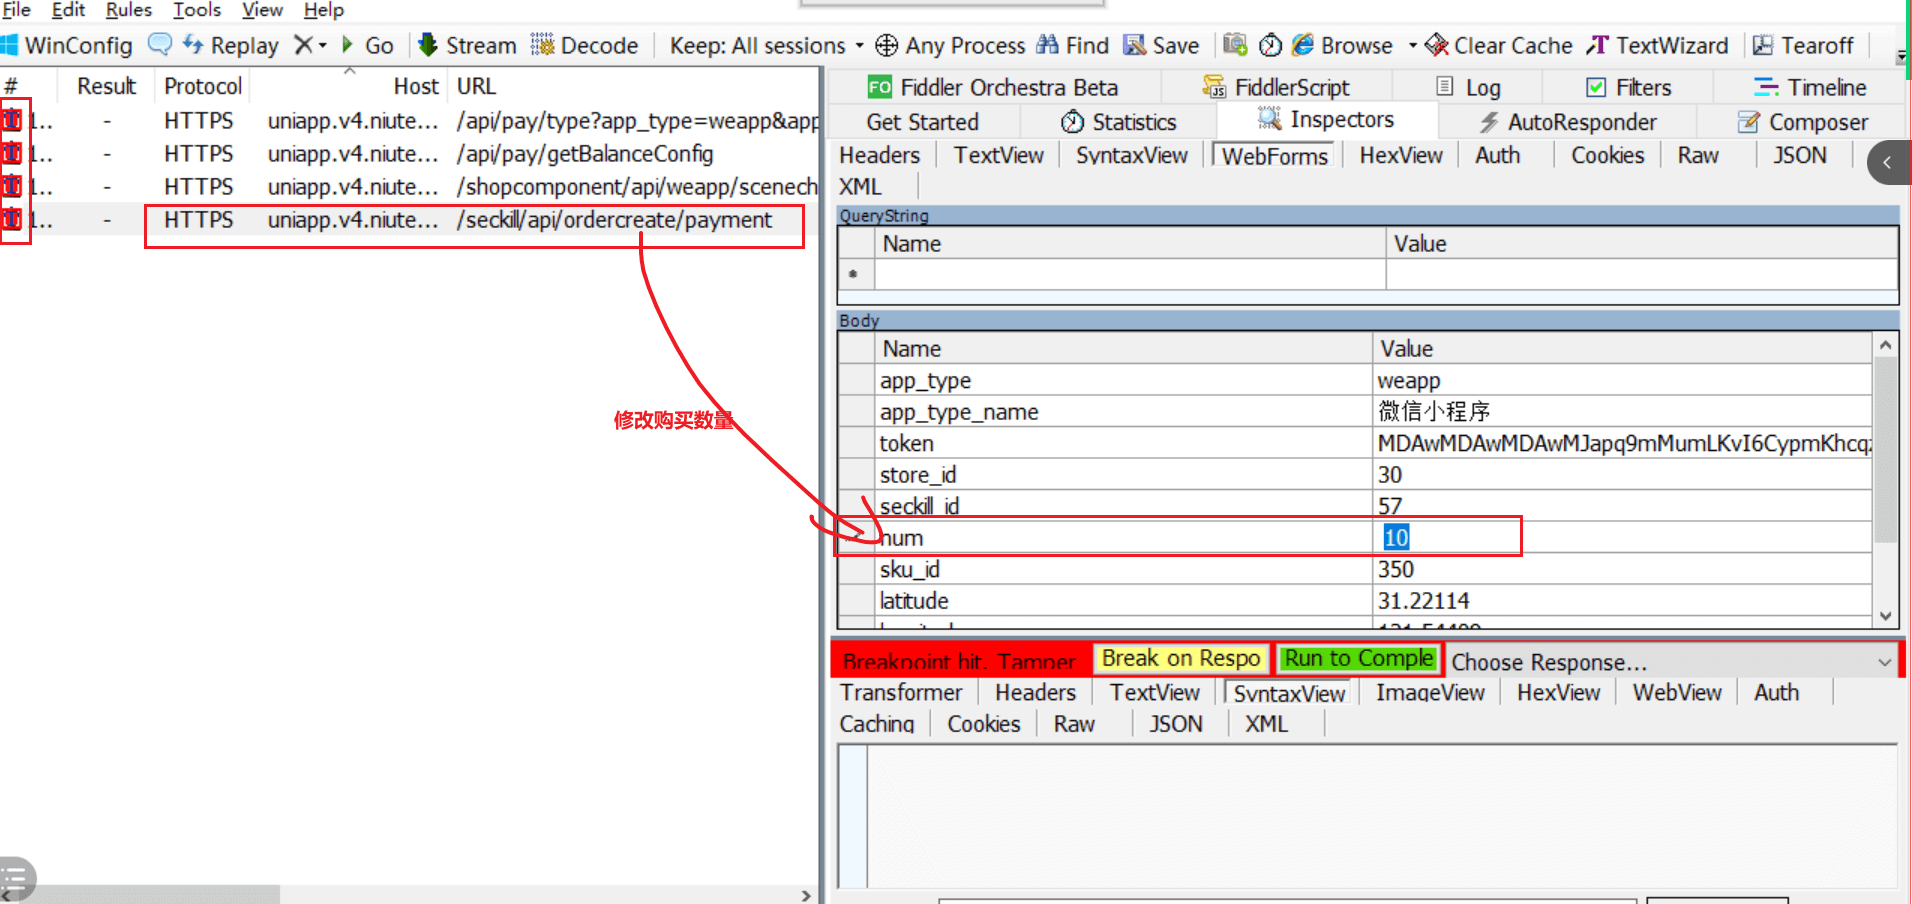Click the Tearoff toolbar button
The image size is (1912, 904).
[x=1803, y=46]
